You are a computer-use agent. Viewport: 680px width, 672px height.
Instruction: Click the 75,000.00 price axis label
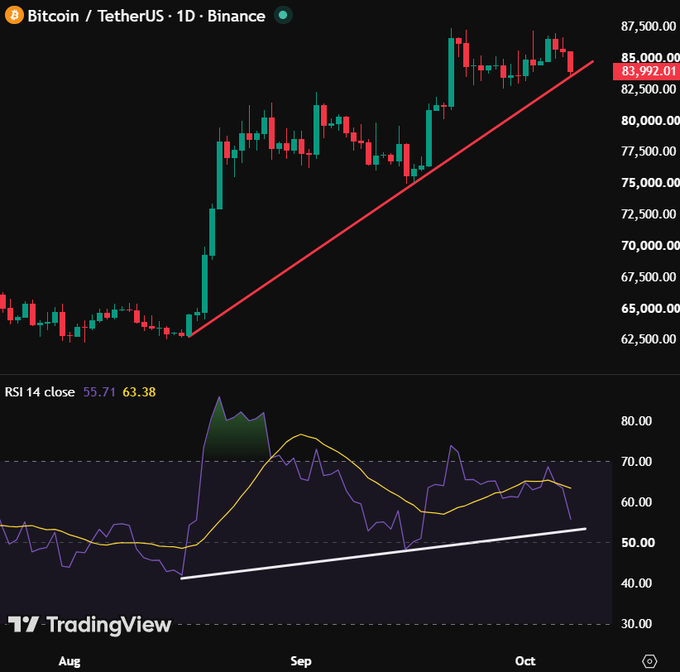pyautogui.click(x=650, y=183)
